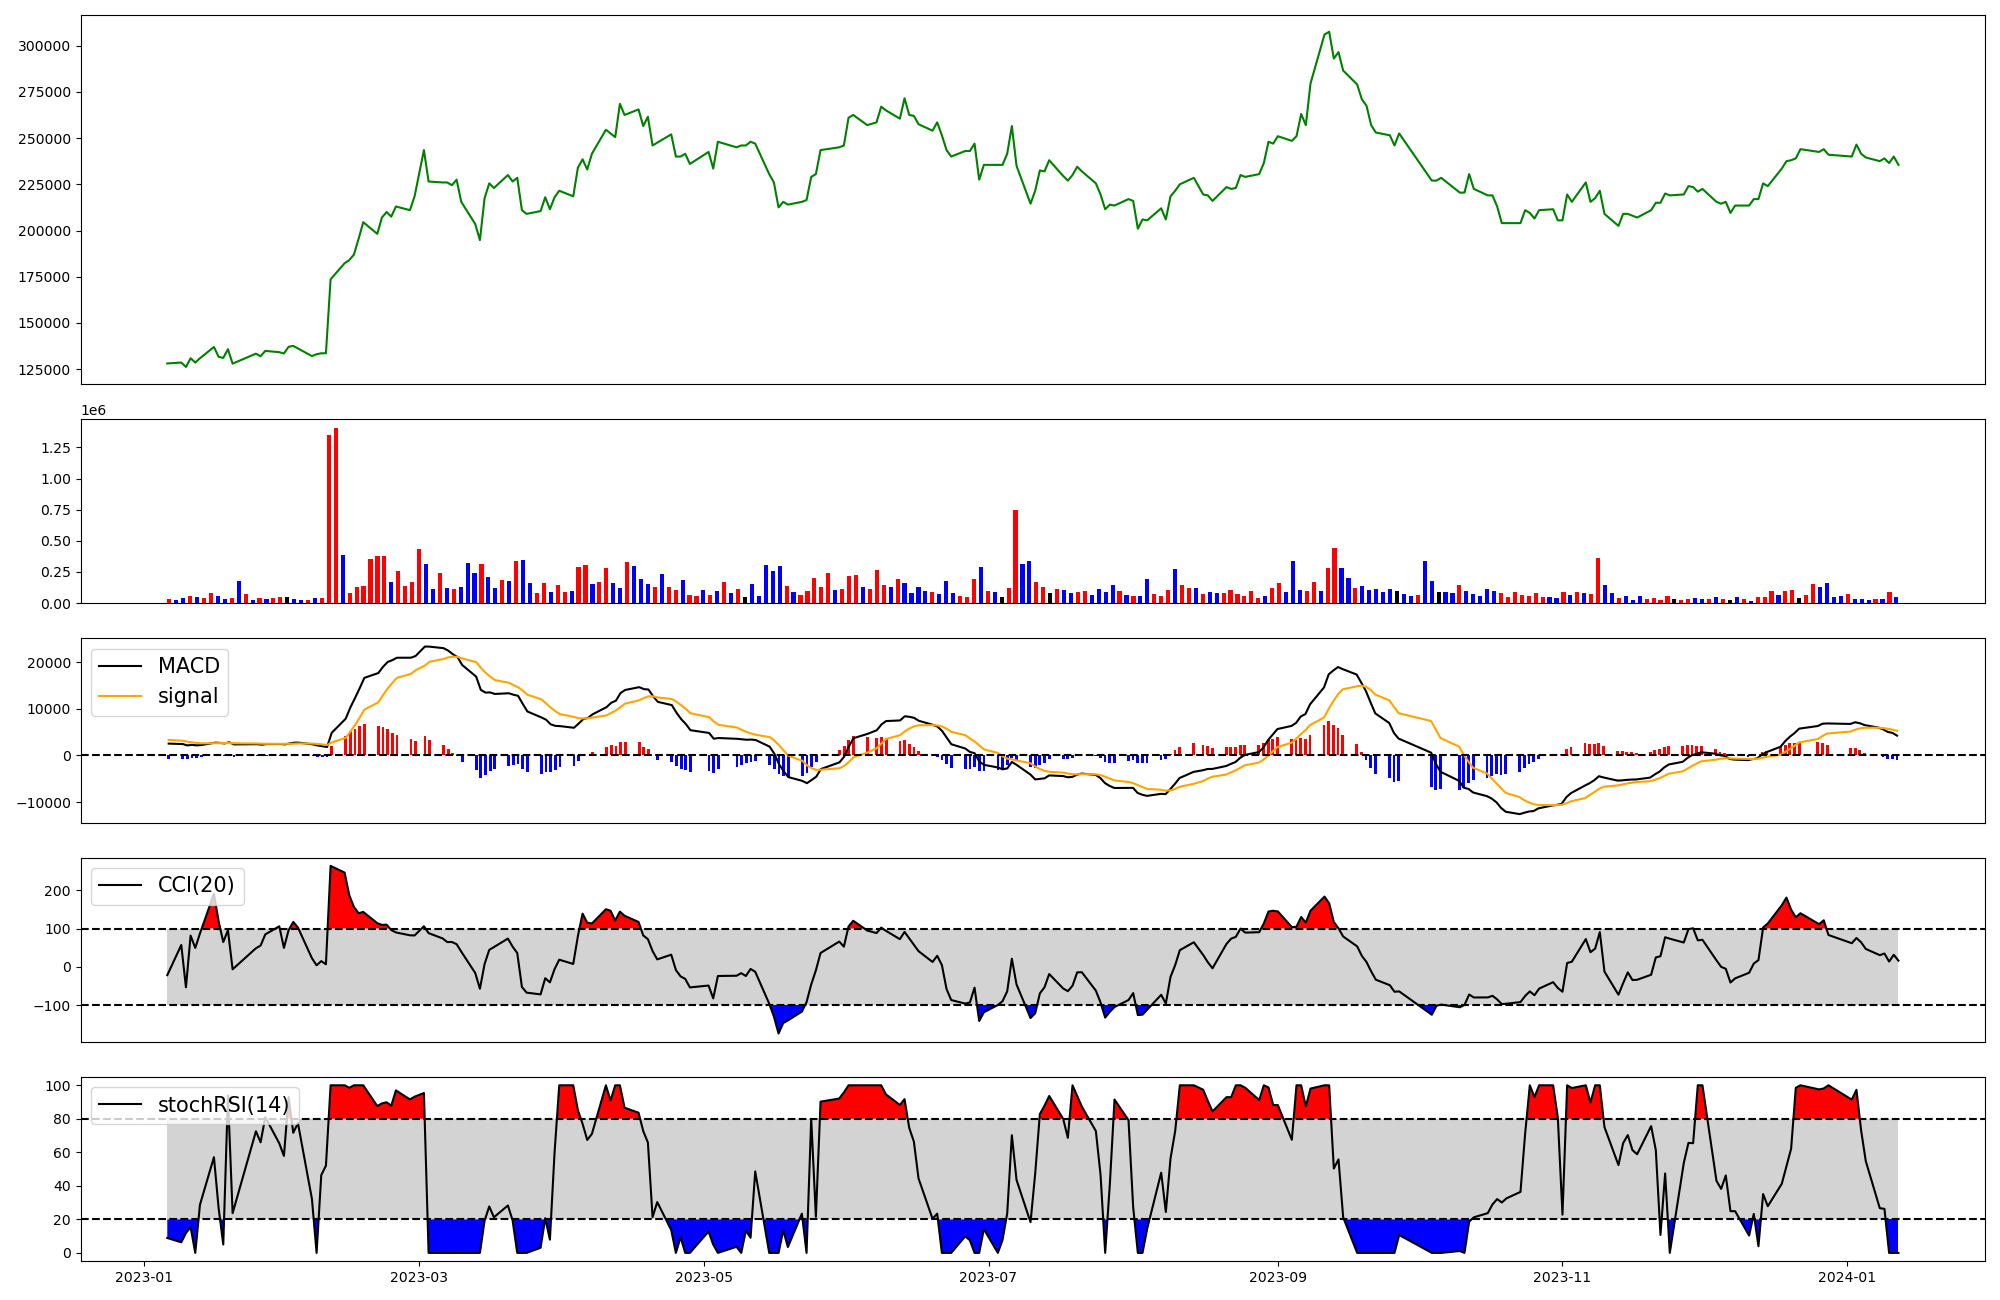Click the −100 tick on the CCI axis
The image size is (2000, 1300).
click(52, 1005)
